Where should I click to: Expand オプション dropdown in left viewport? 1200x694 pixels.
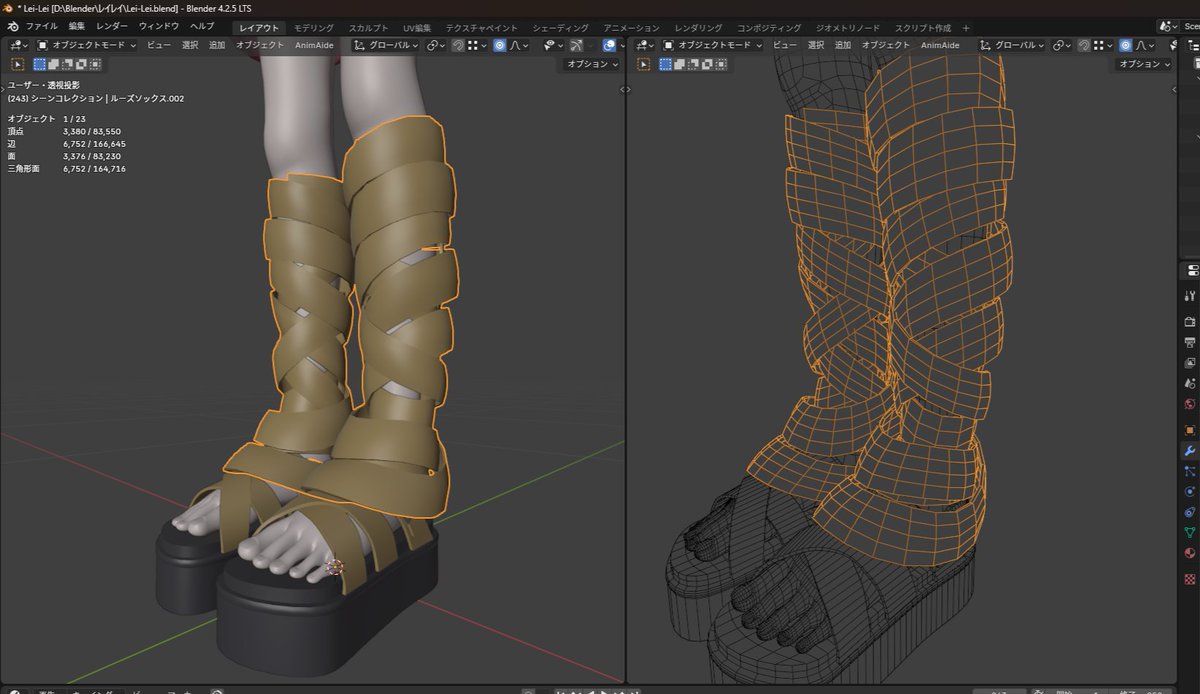592,64
